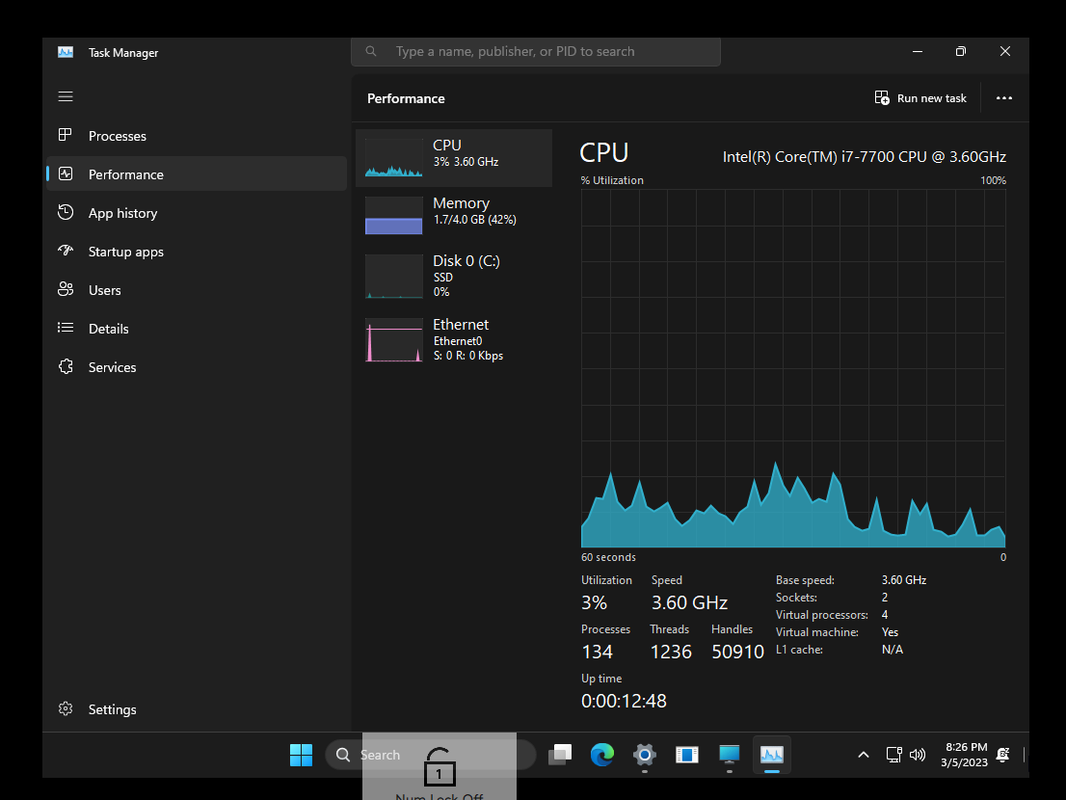
Task: Select the Disk 0 (C:) resource entry
Action: pyautogui.click(x=453, y=275)
